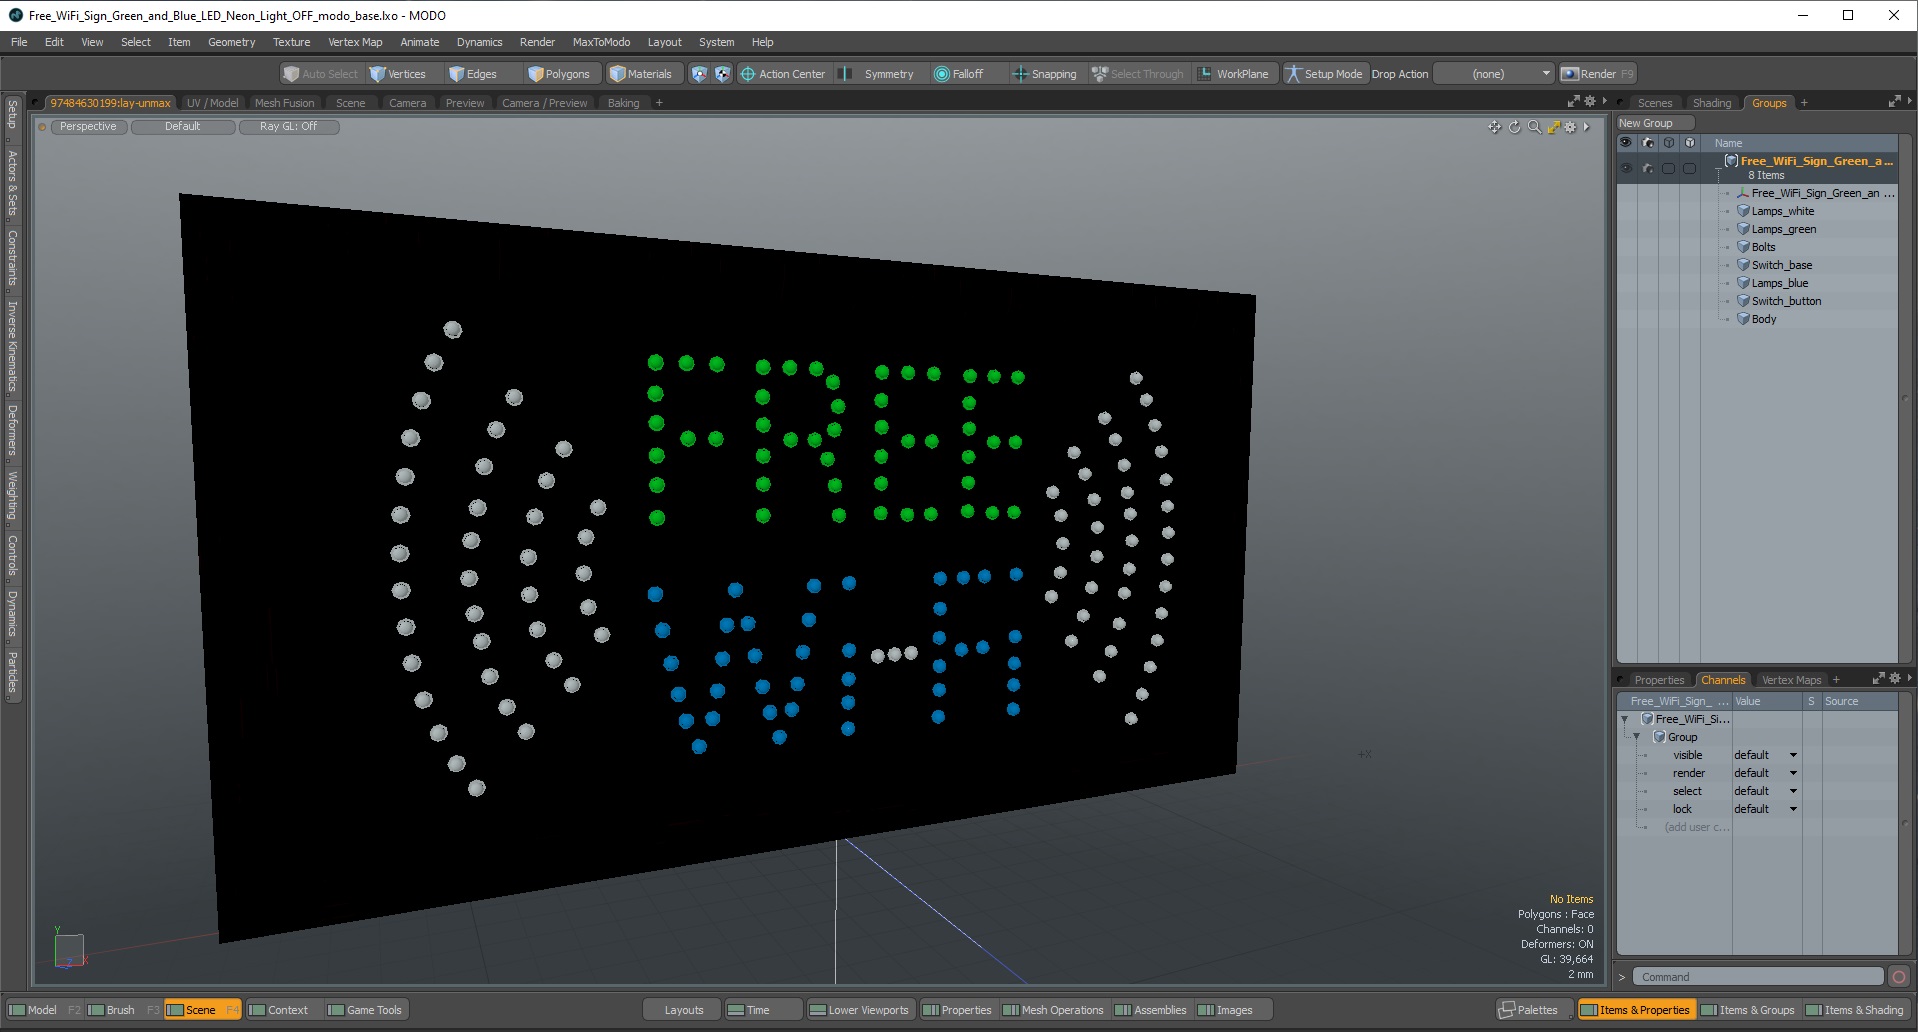
Task: Click the item selection mode icon before Action Center
Action: coord(699,74)
